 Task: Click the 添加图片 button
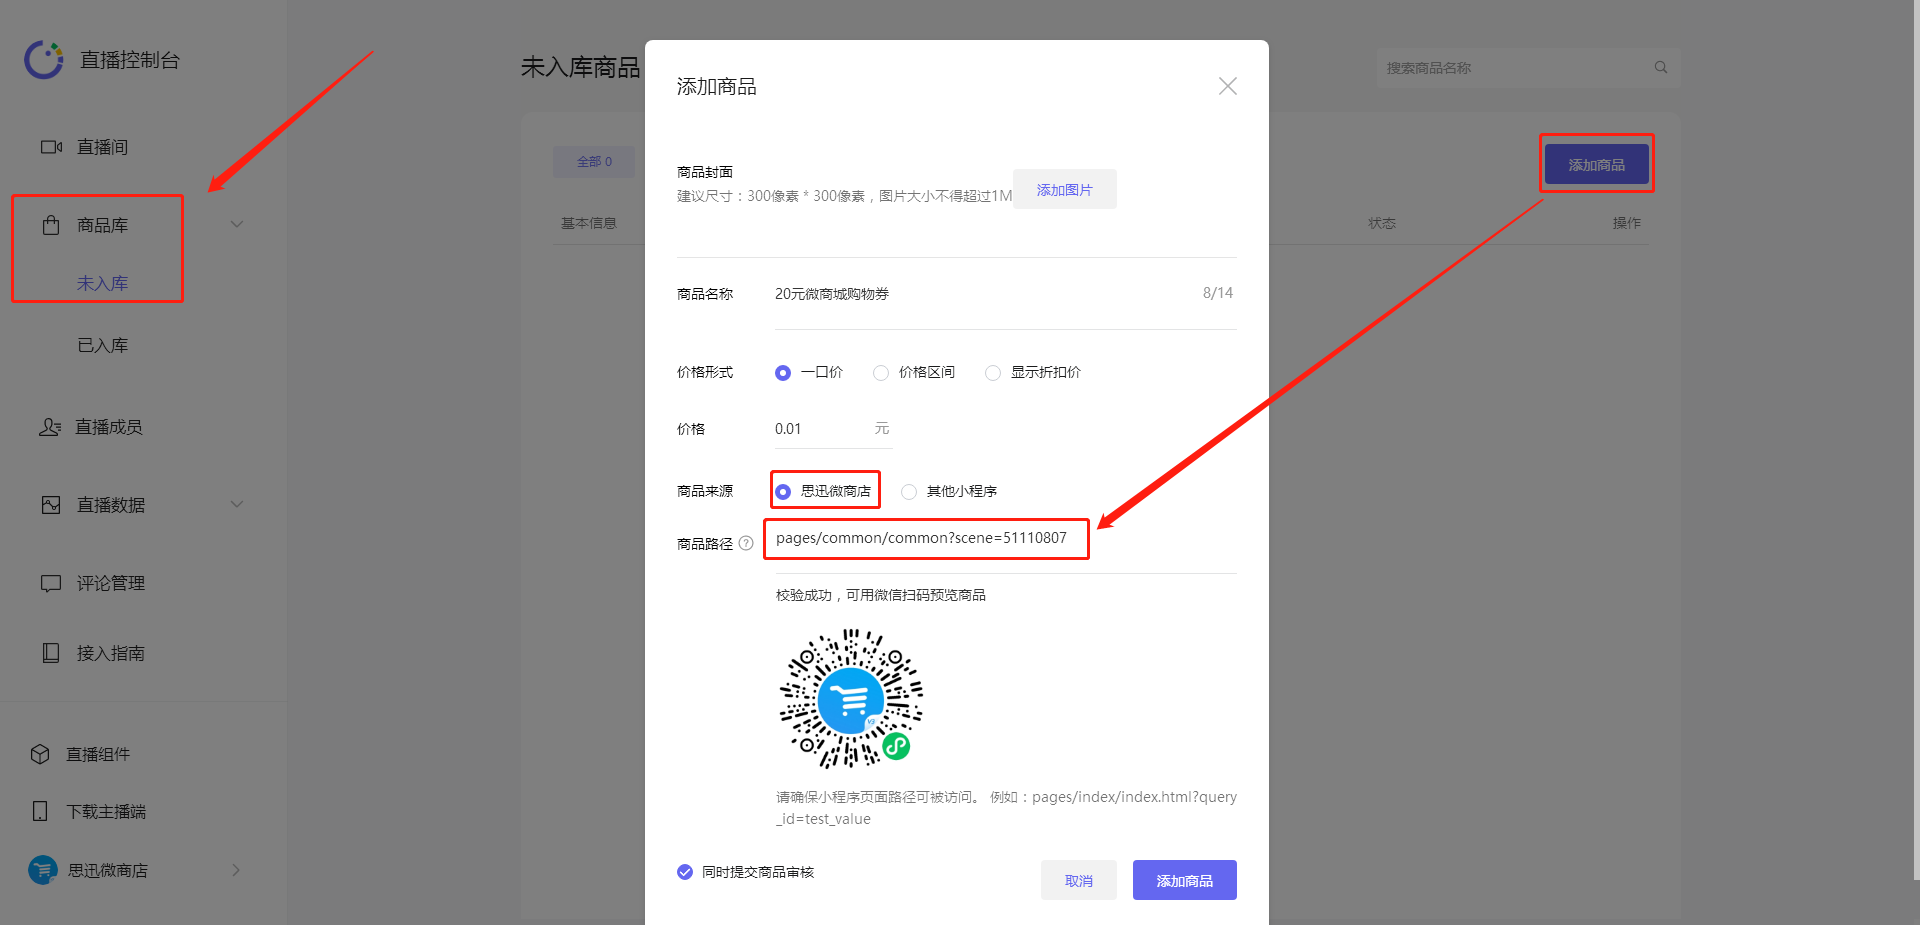tap(1064, 189)
